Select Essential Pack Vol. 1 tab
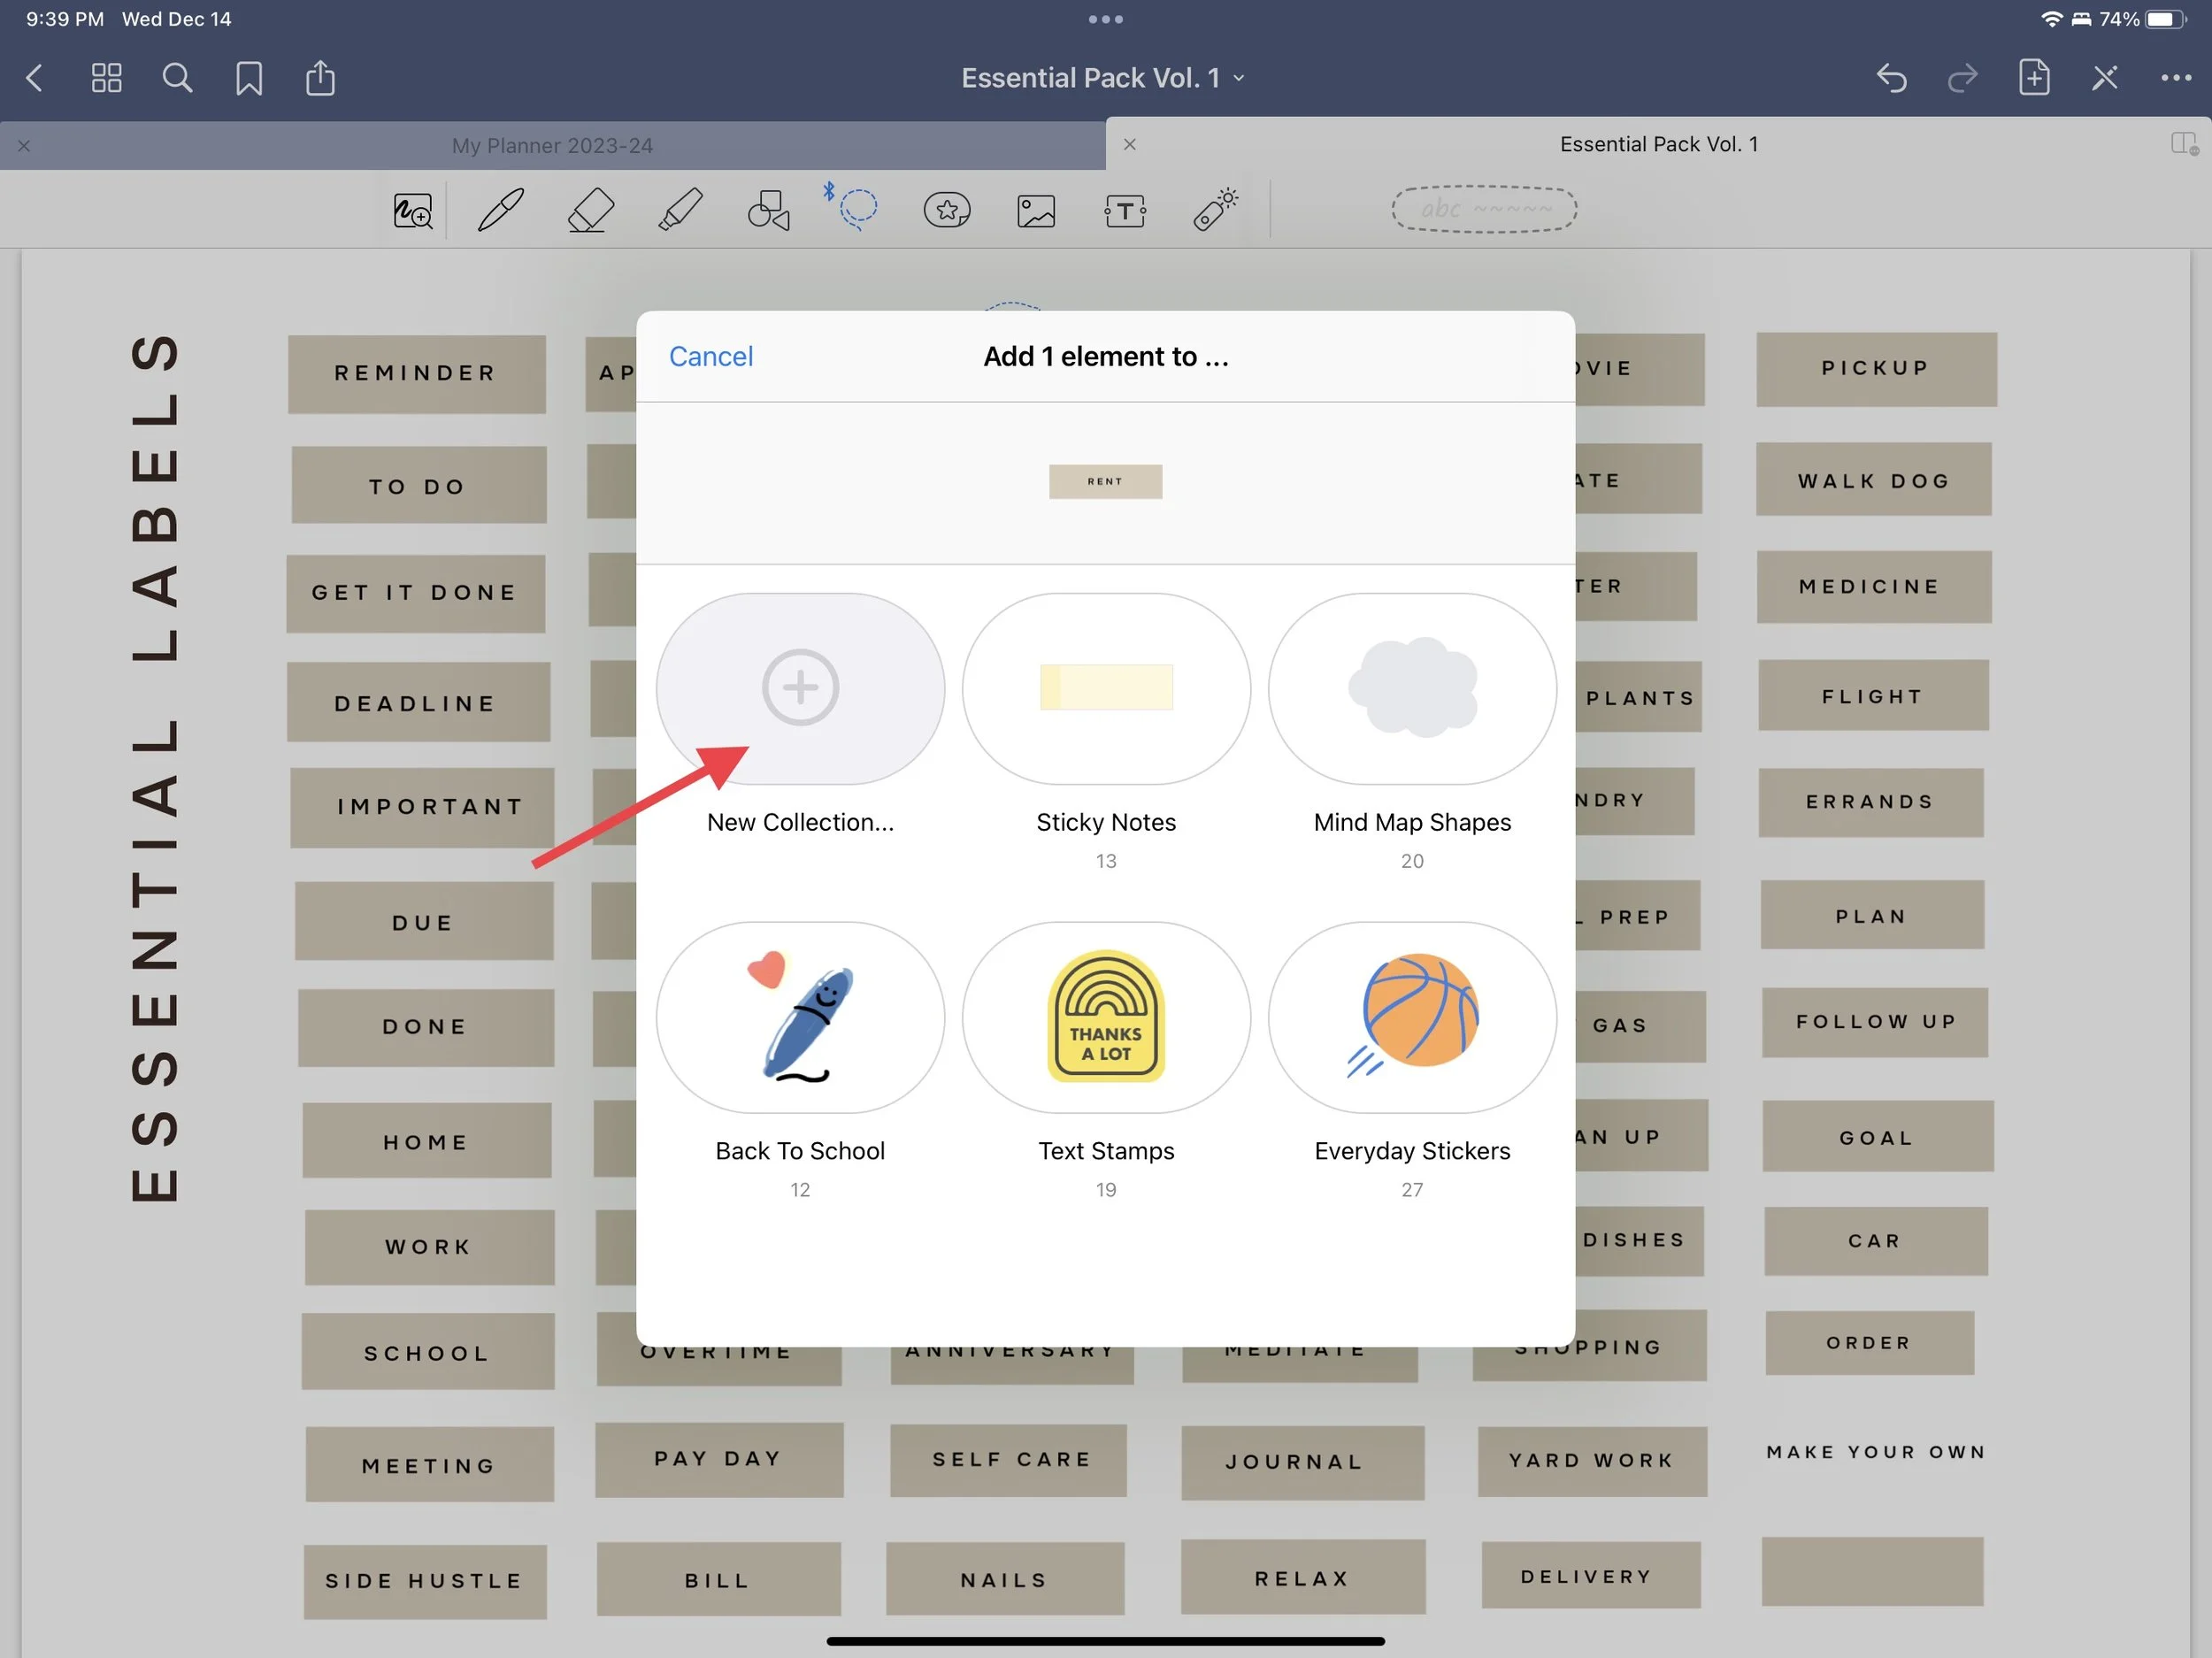 point(1657,144)
